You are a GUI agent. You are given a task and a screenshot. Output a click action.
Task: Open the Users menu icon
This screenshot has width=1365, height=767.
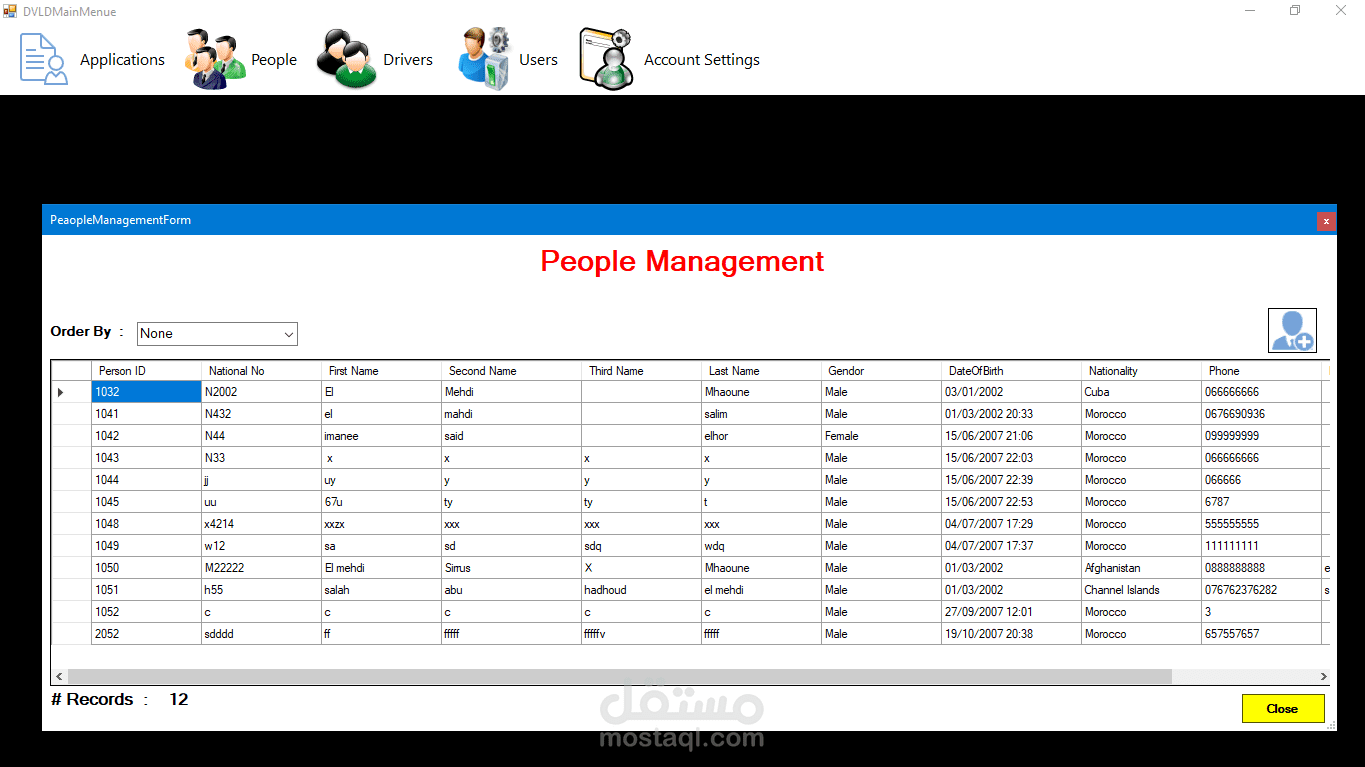click(485, 59)
